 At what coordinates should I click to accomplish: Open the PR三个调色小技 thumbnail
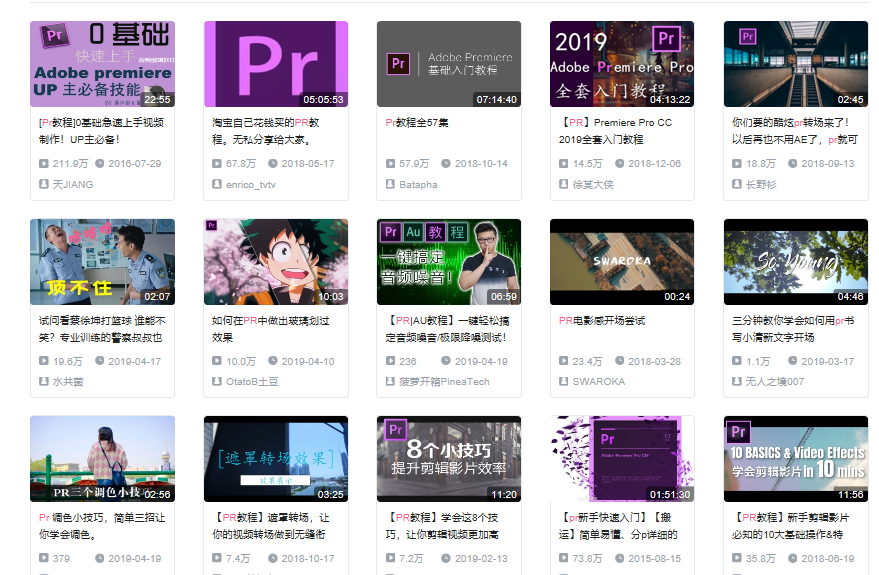pyautogui.click(x=103, y=459)
